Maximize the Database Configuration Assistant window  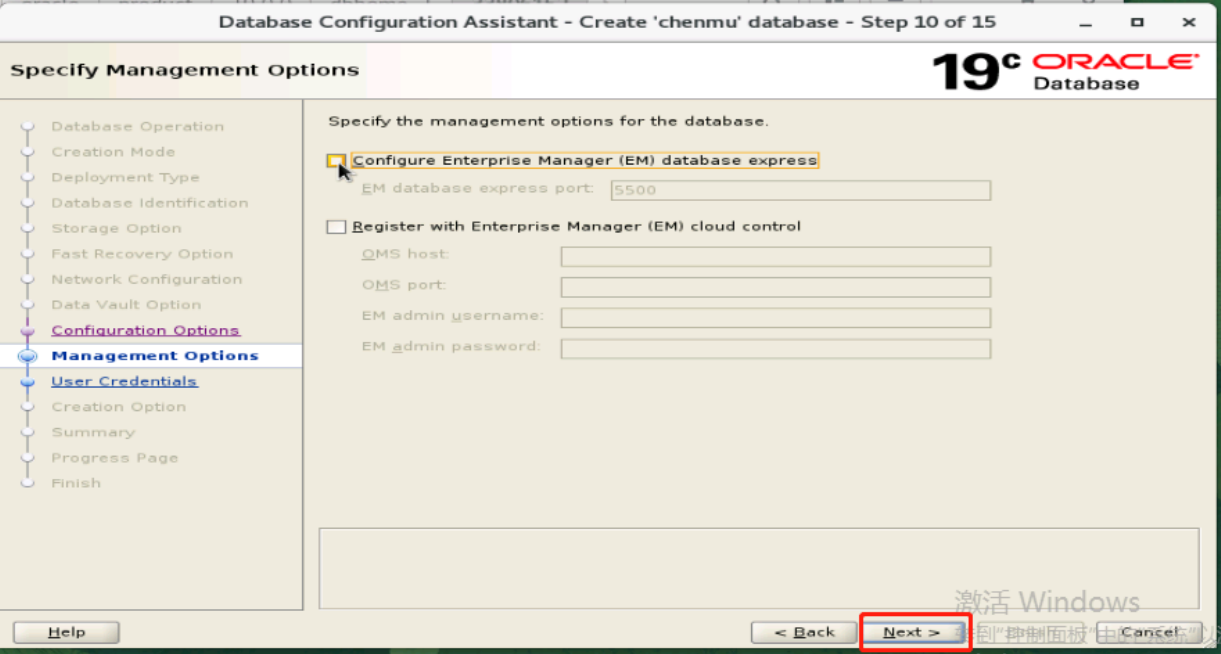[x=1137, y=21]
